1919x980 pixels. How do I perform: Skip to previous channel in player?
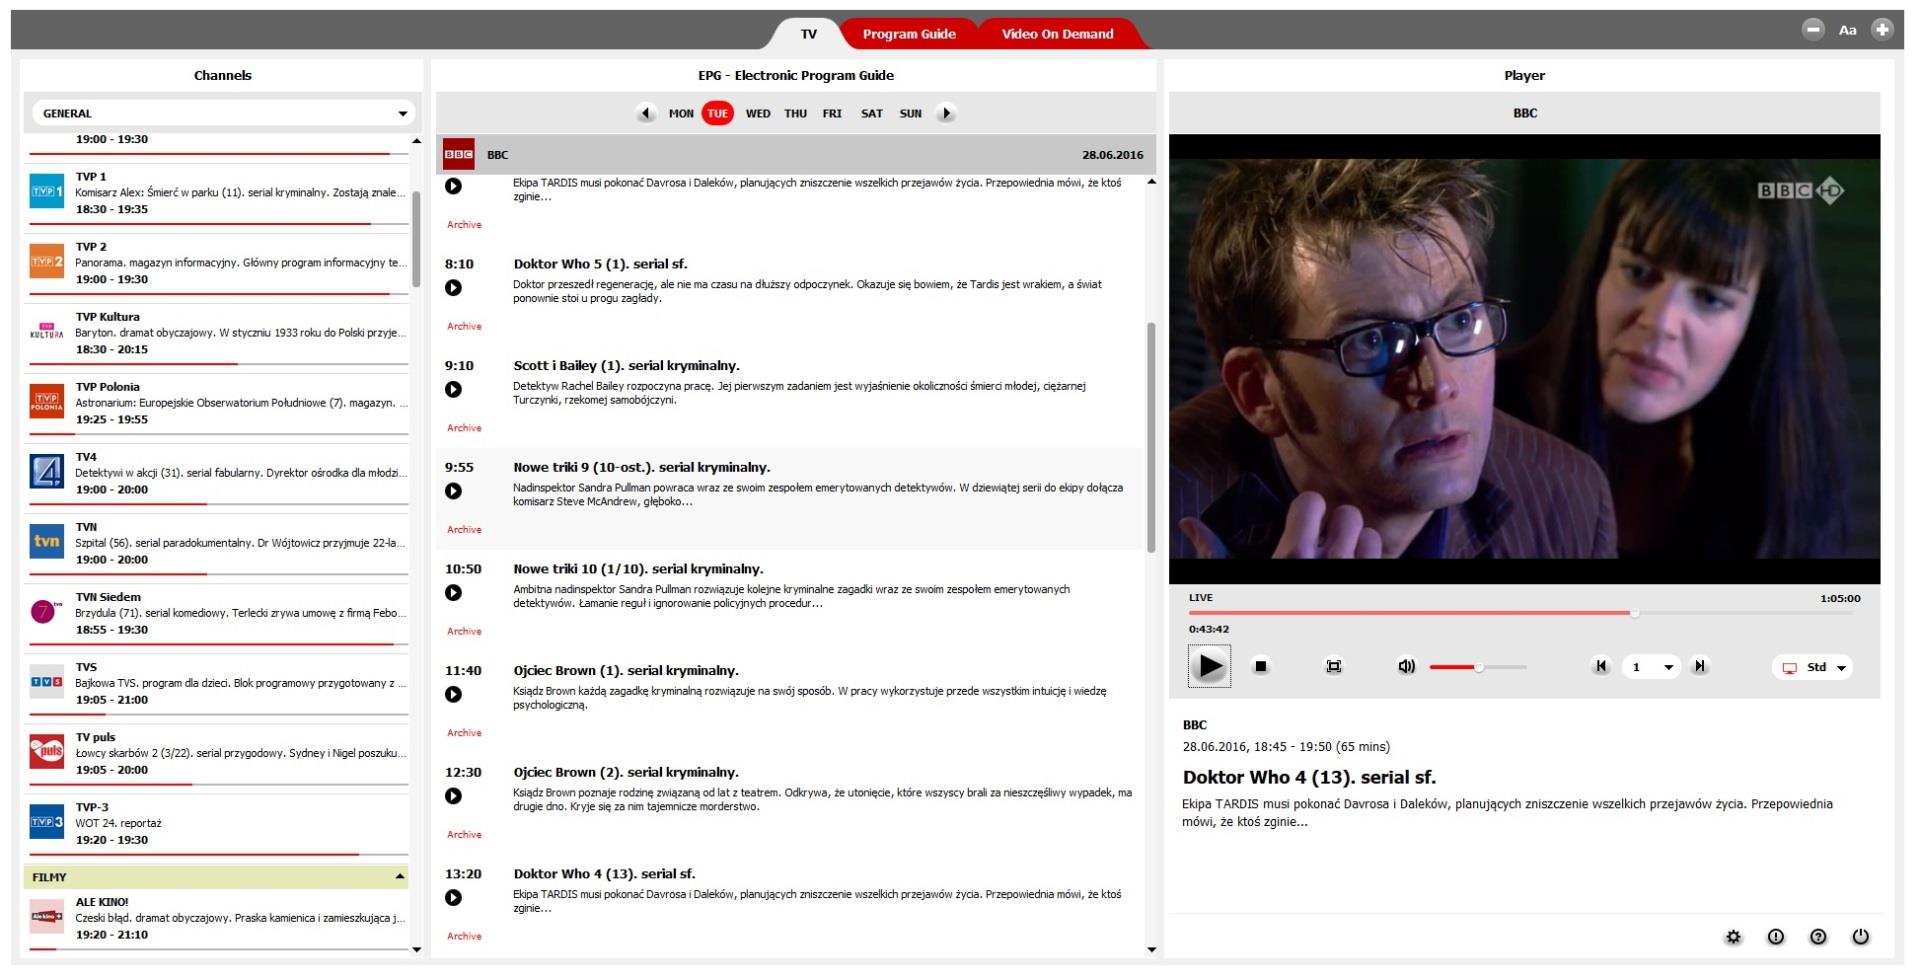tap(1600, 666)
